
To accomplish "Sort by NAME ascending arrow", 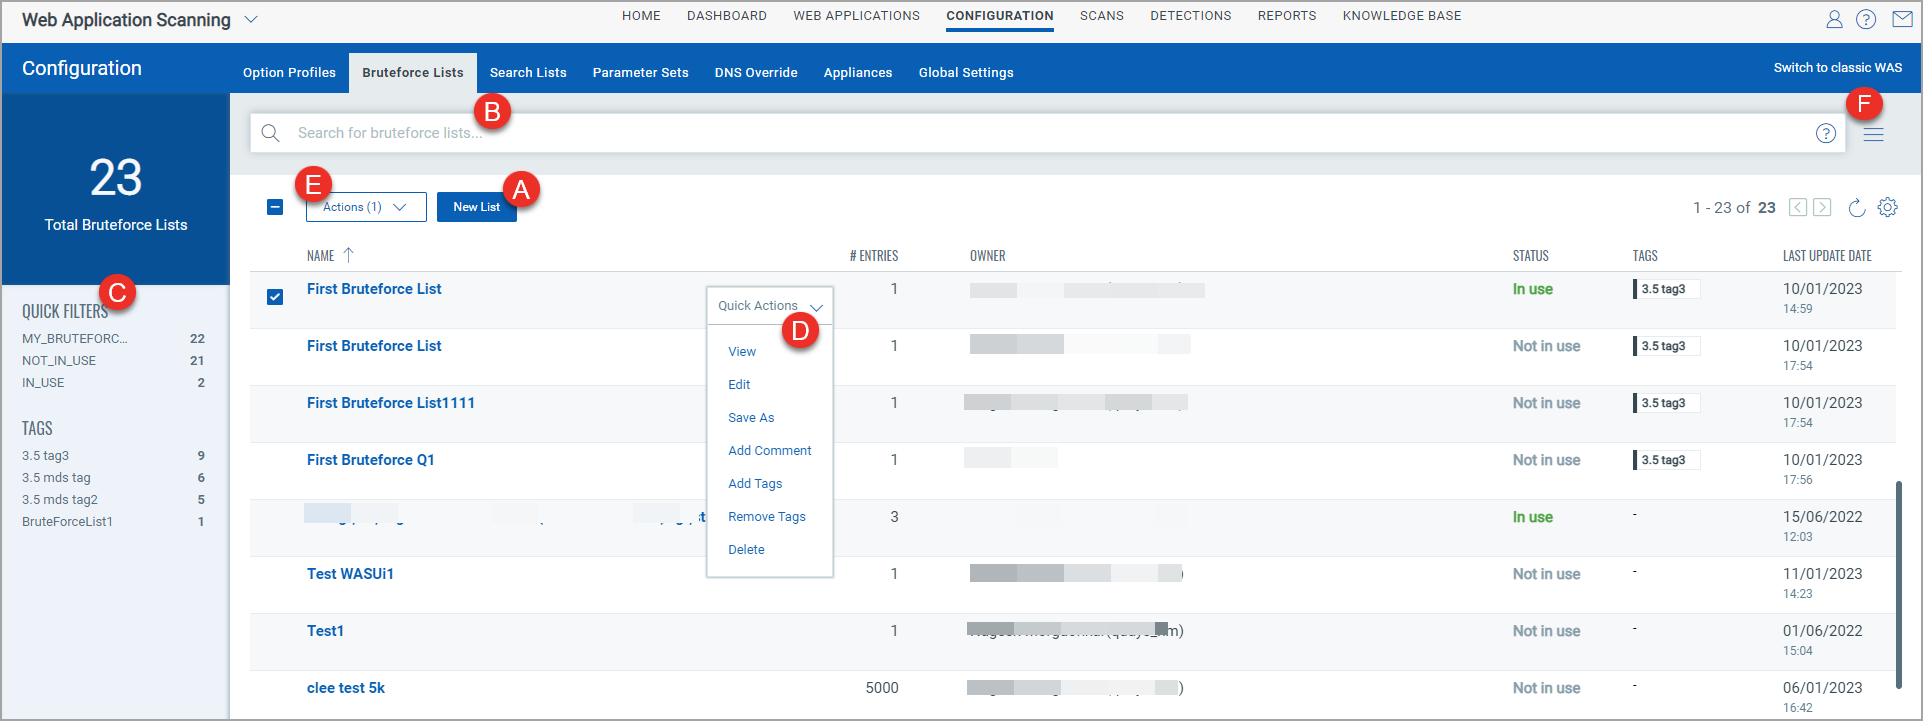I will [x=348, y=255].
